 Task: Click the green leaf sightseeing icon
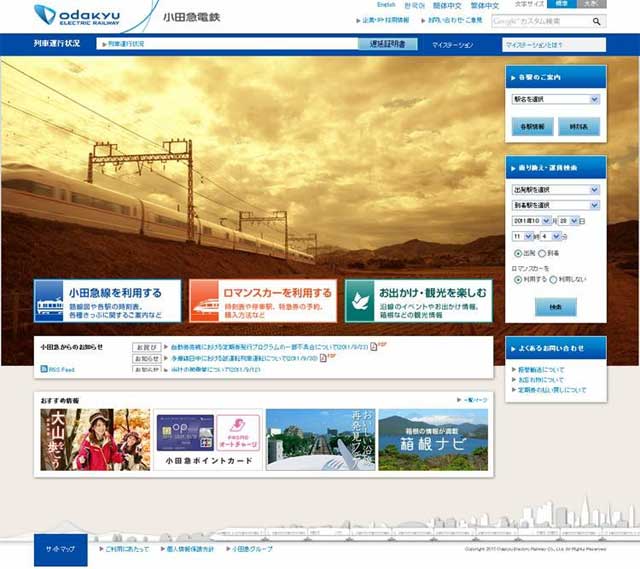pyautogui.click(x=361, y=300)
